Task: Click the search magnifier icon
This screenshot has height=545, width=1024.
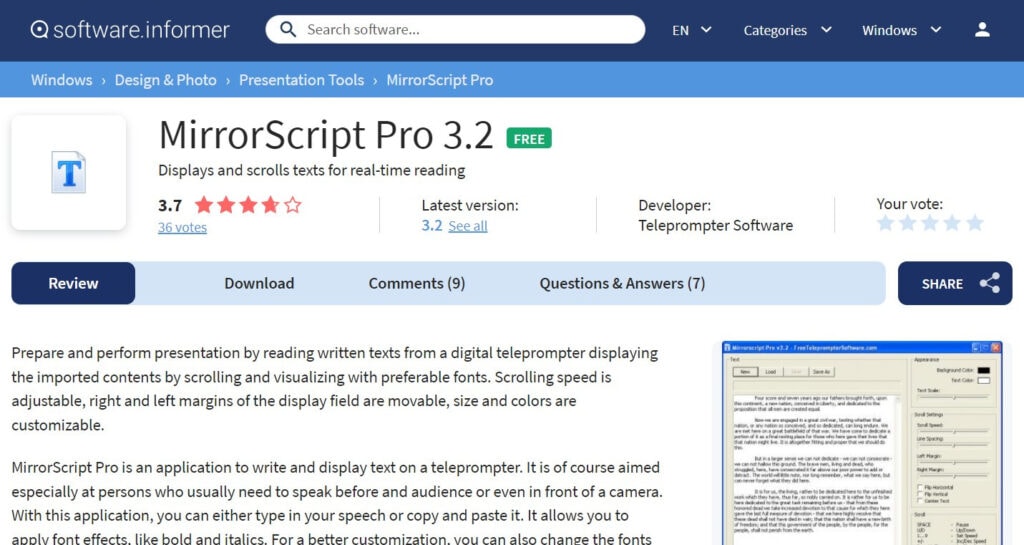Action: point(287,29)
